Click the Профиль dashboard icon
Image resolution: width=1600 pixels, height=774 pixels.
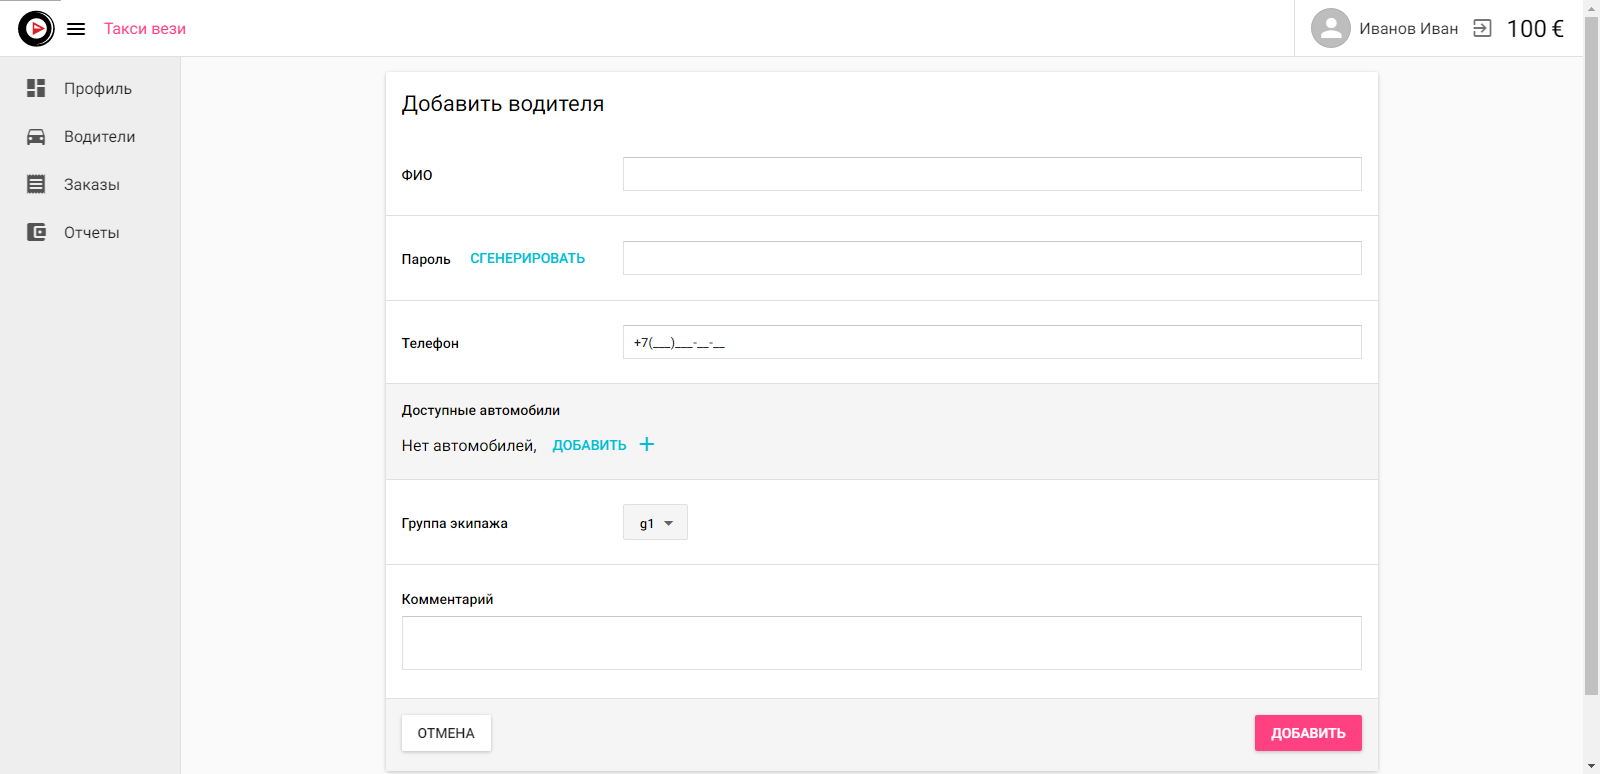36,88
